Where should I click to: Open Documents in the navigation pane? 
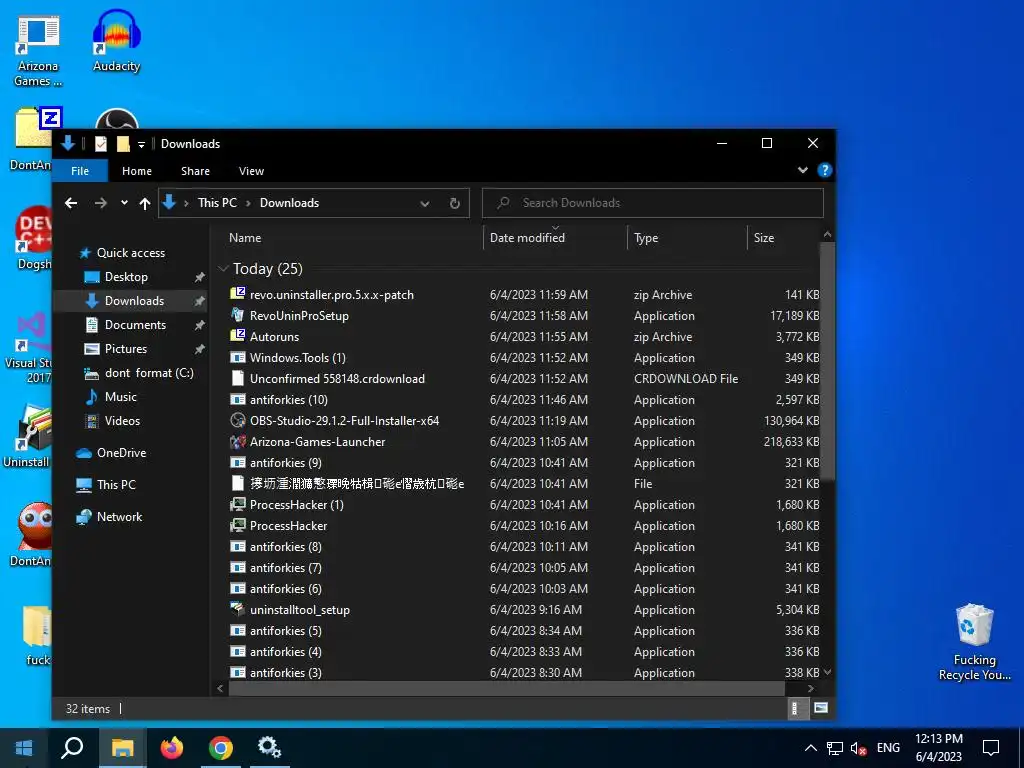[135, 325]
